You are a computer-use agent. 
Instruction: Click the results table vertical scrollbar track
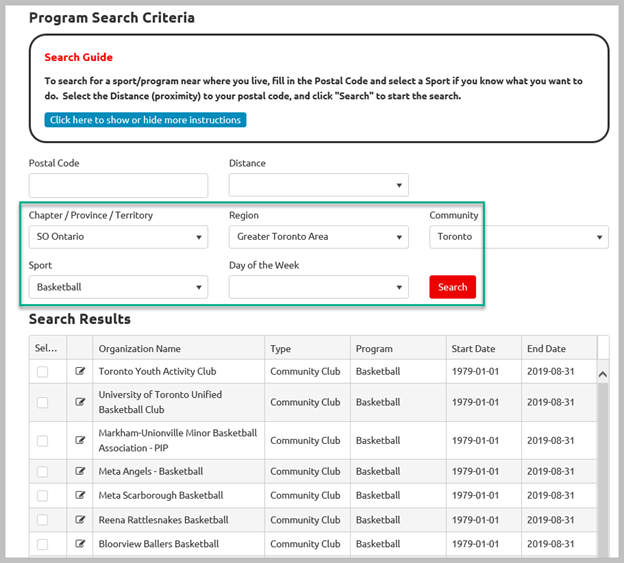(603, 469)
